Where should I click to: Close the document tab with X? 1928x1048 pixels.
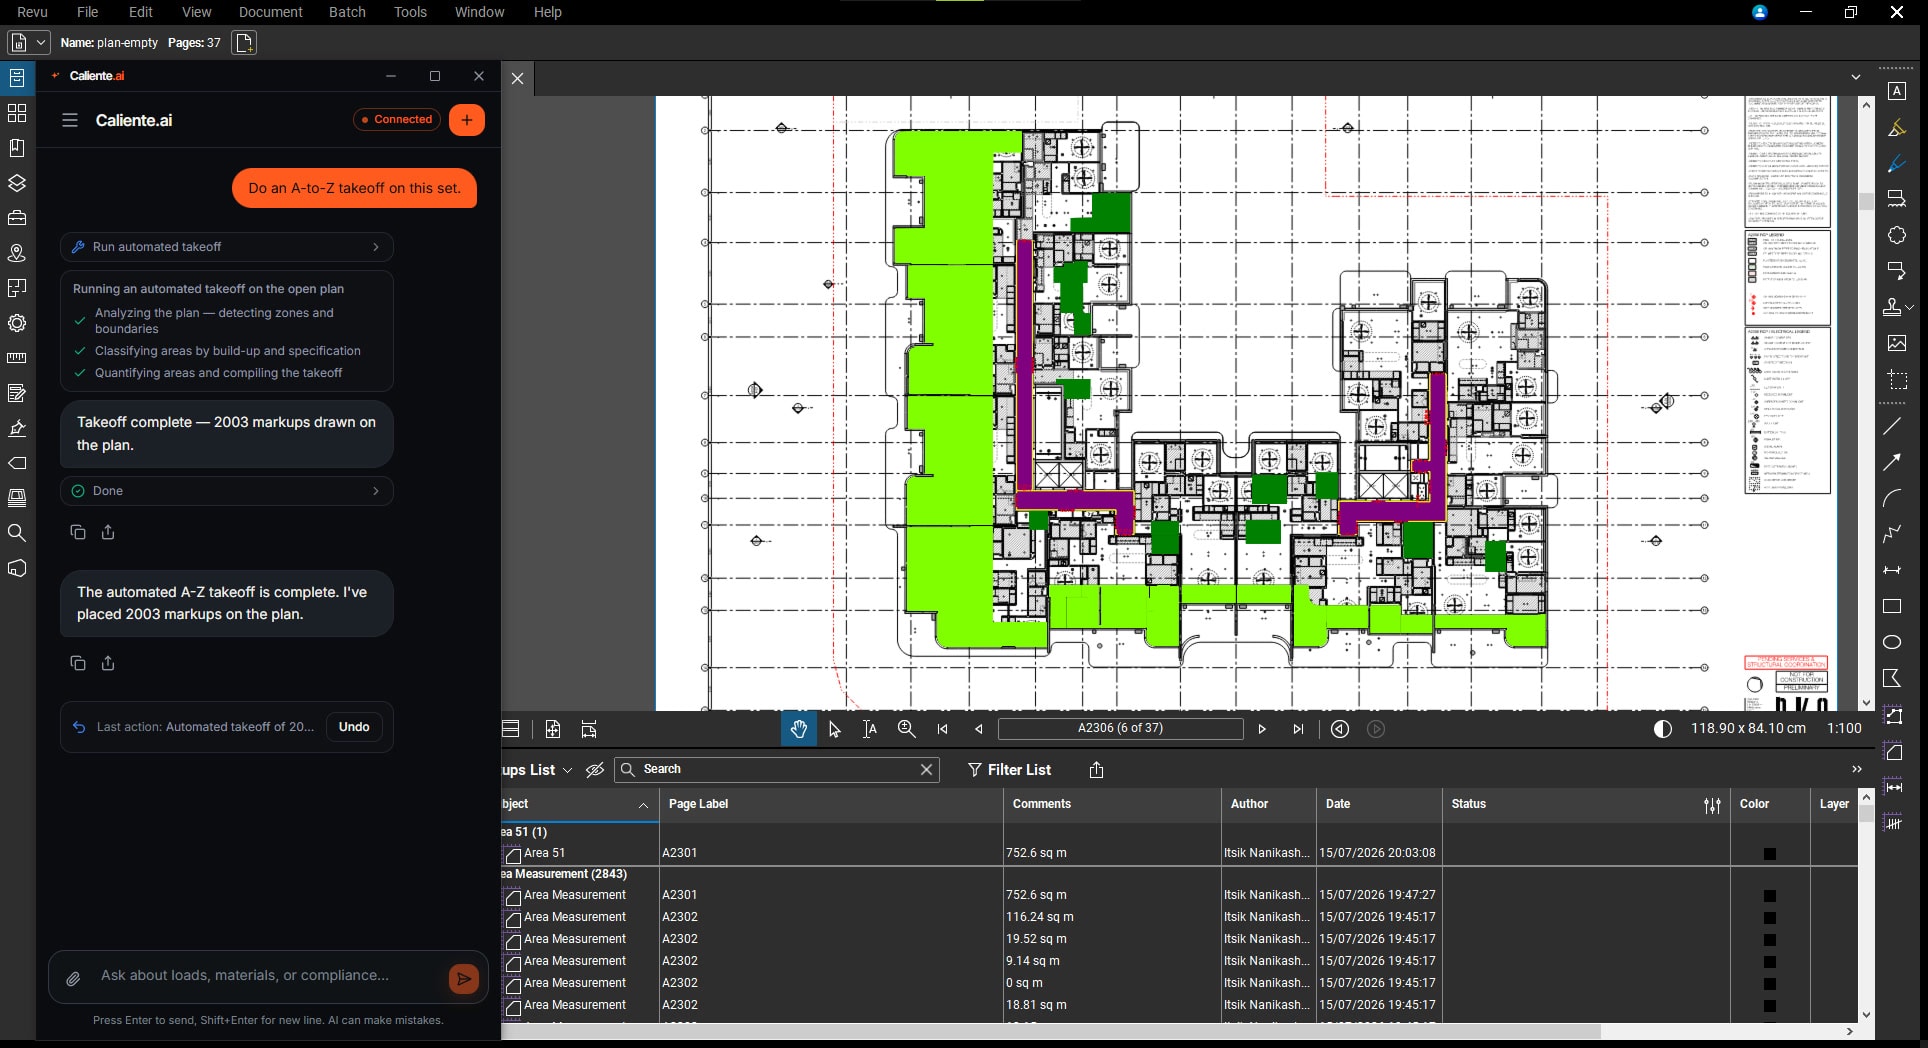(x=518, y=78)
